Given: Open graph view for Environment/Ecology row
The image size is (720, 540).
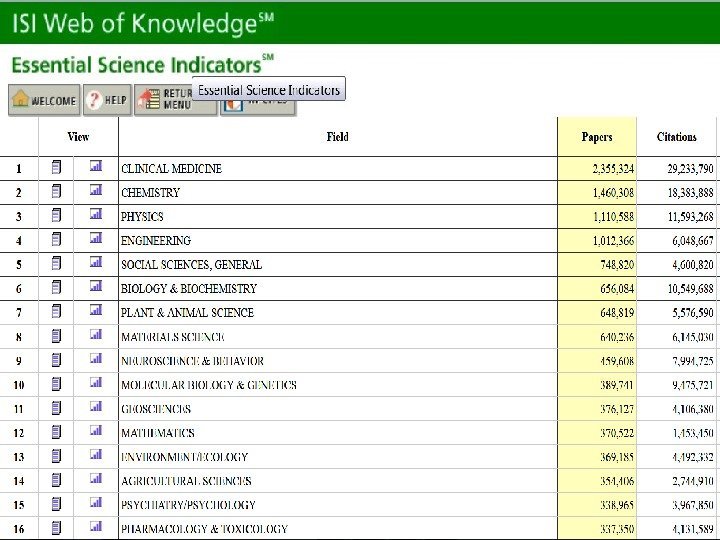Looking at the screenshot, I should (x=96, y=454).
